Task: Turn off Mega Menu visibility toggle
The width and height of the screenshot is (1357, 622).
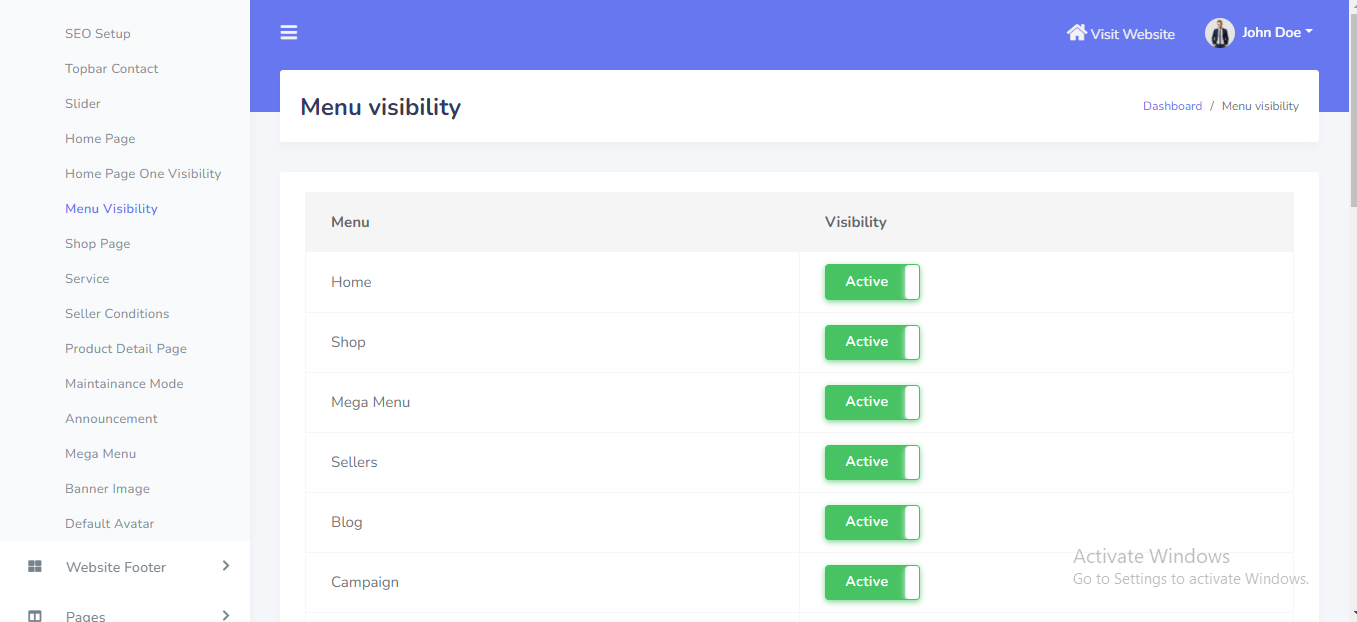Action: (872, 402)
